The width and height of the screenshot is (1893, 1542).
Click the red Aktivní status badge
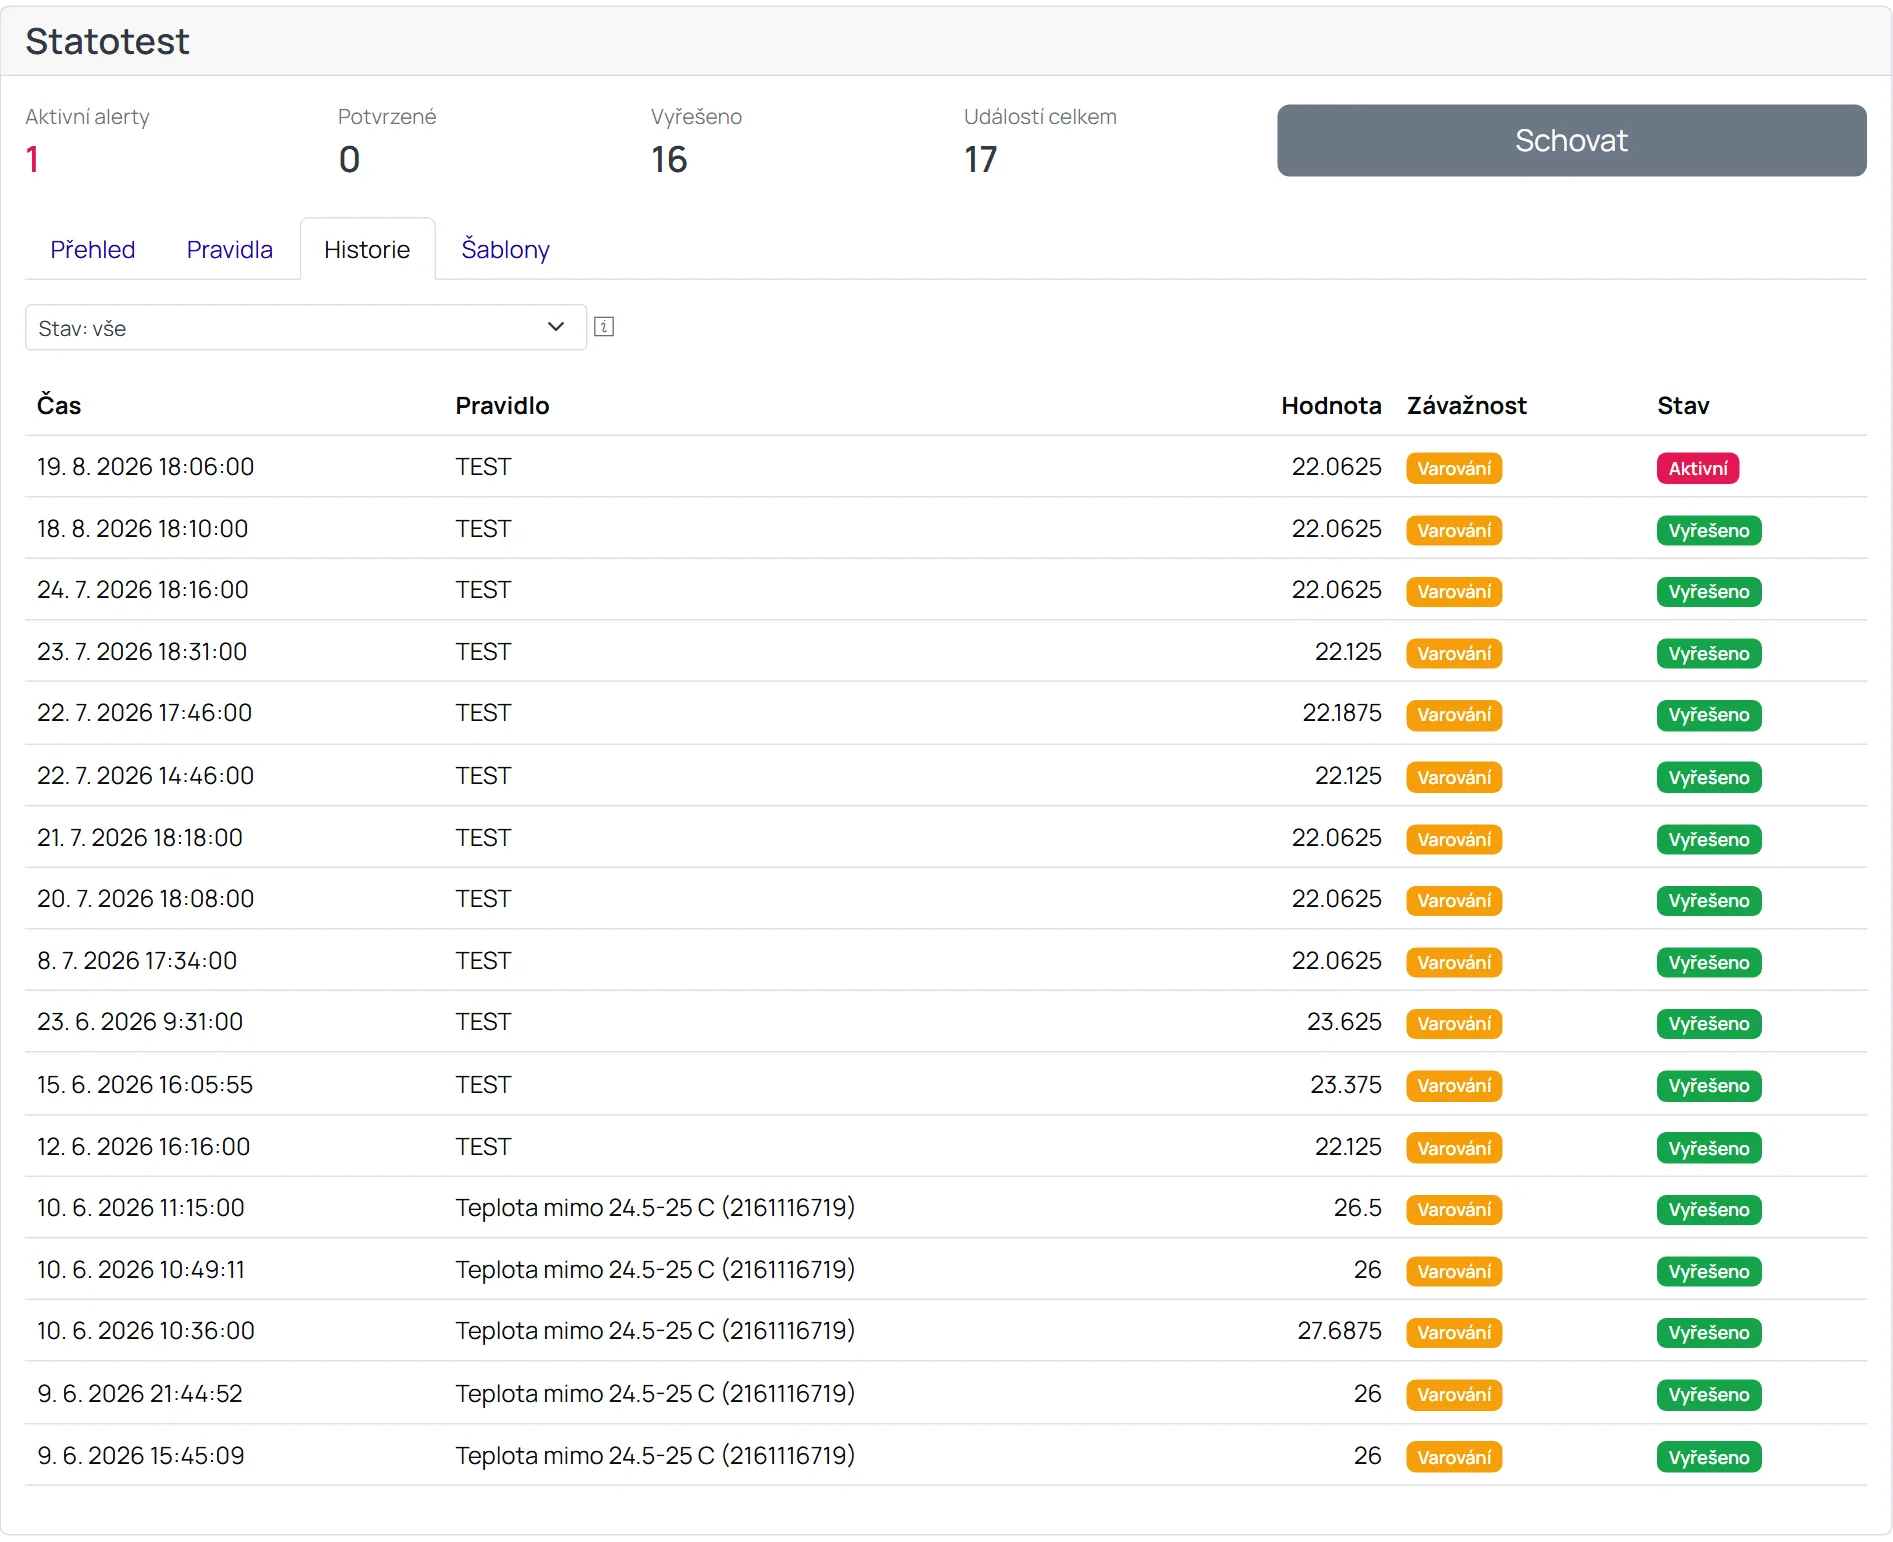click(1697, 468)
